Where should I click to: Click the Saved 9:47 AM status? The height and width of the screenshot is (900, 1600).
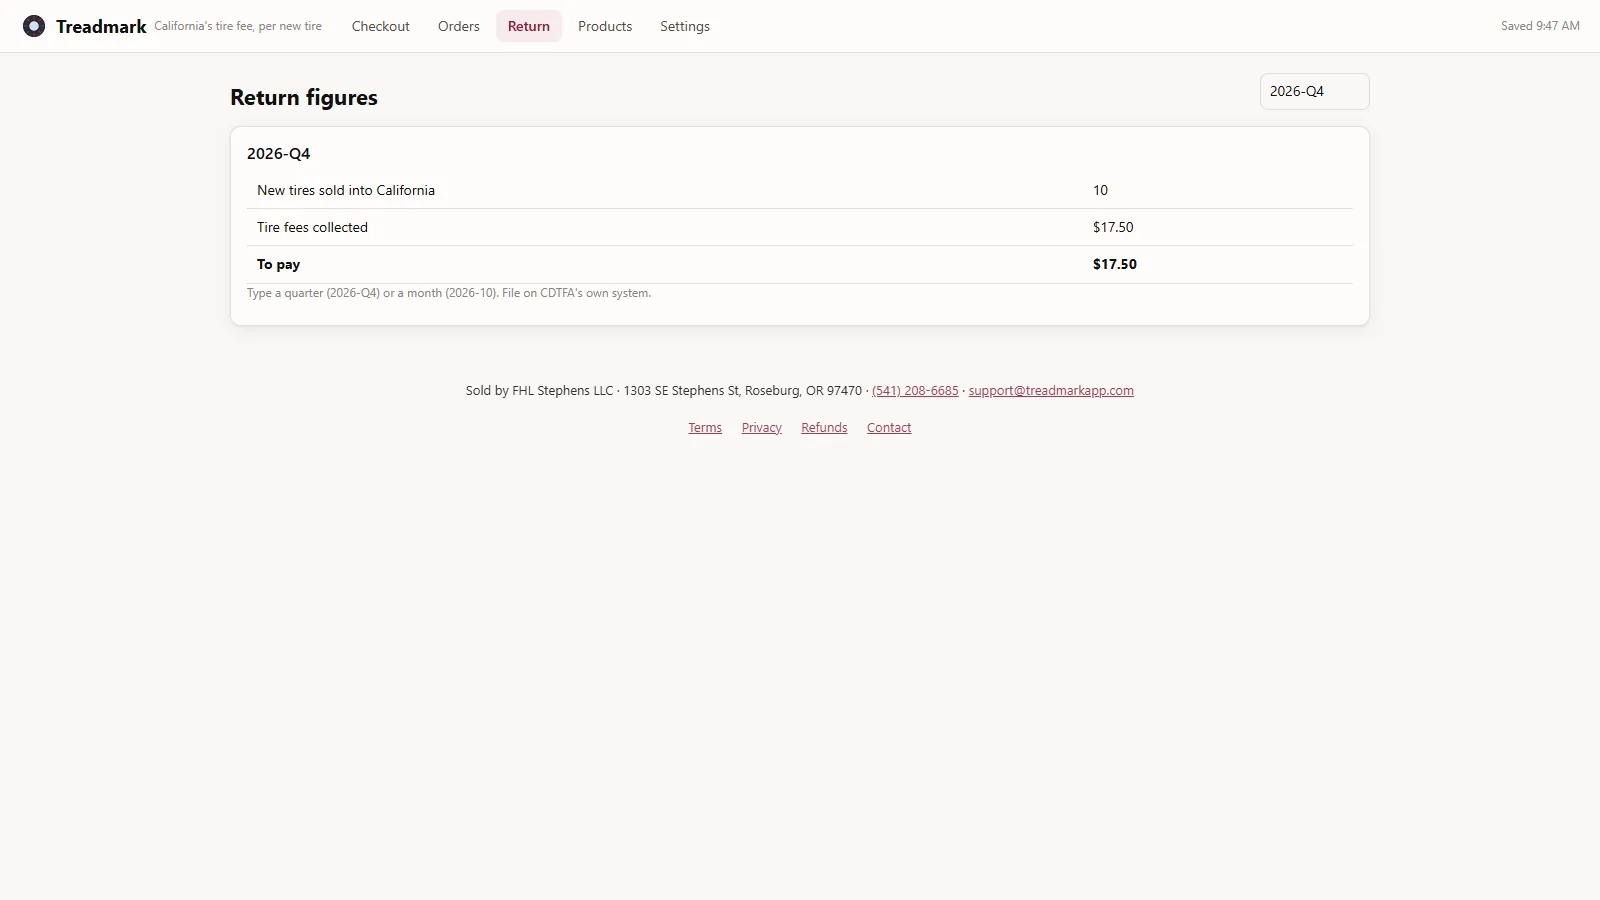(x=1540, y=26)
